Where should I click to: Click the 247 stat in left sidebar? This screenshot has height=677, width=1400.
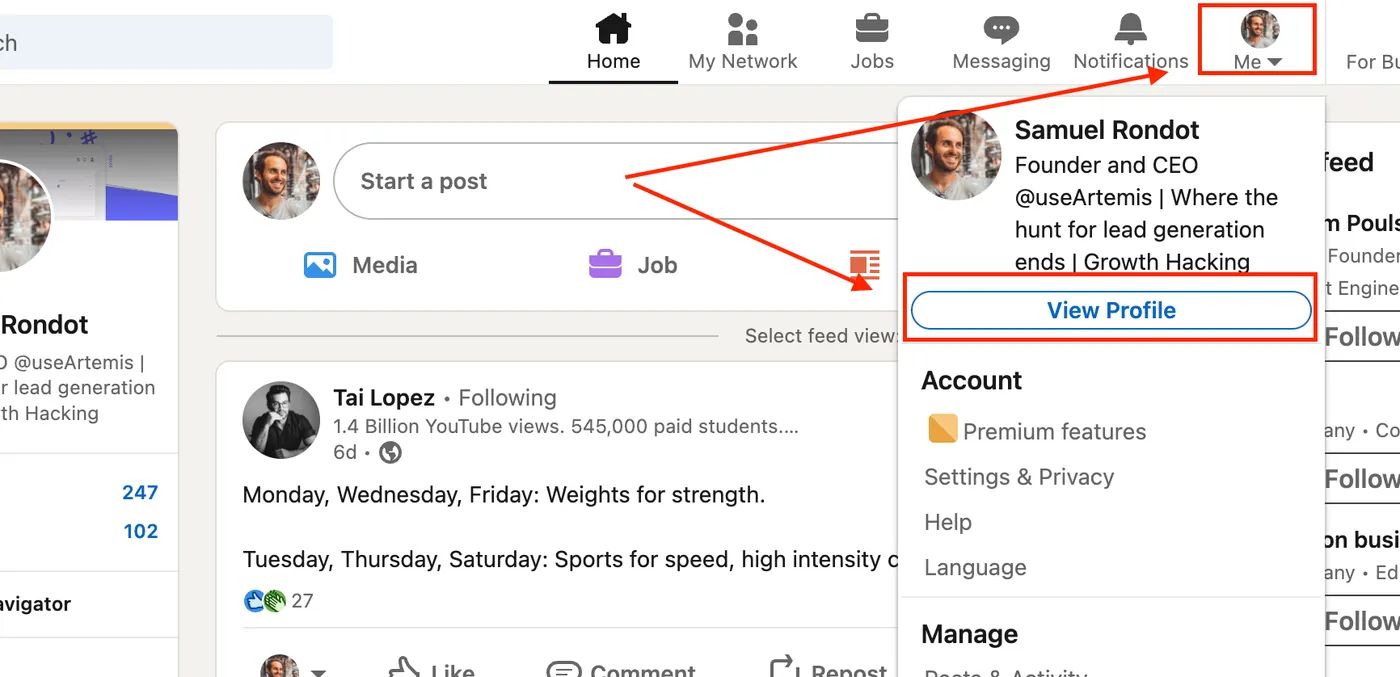(x=140, y=492)
